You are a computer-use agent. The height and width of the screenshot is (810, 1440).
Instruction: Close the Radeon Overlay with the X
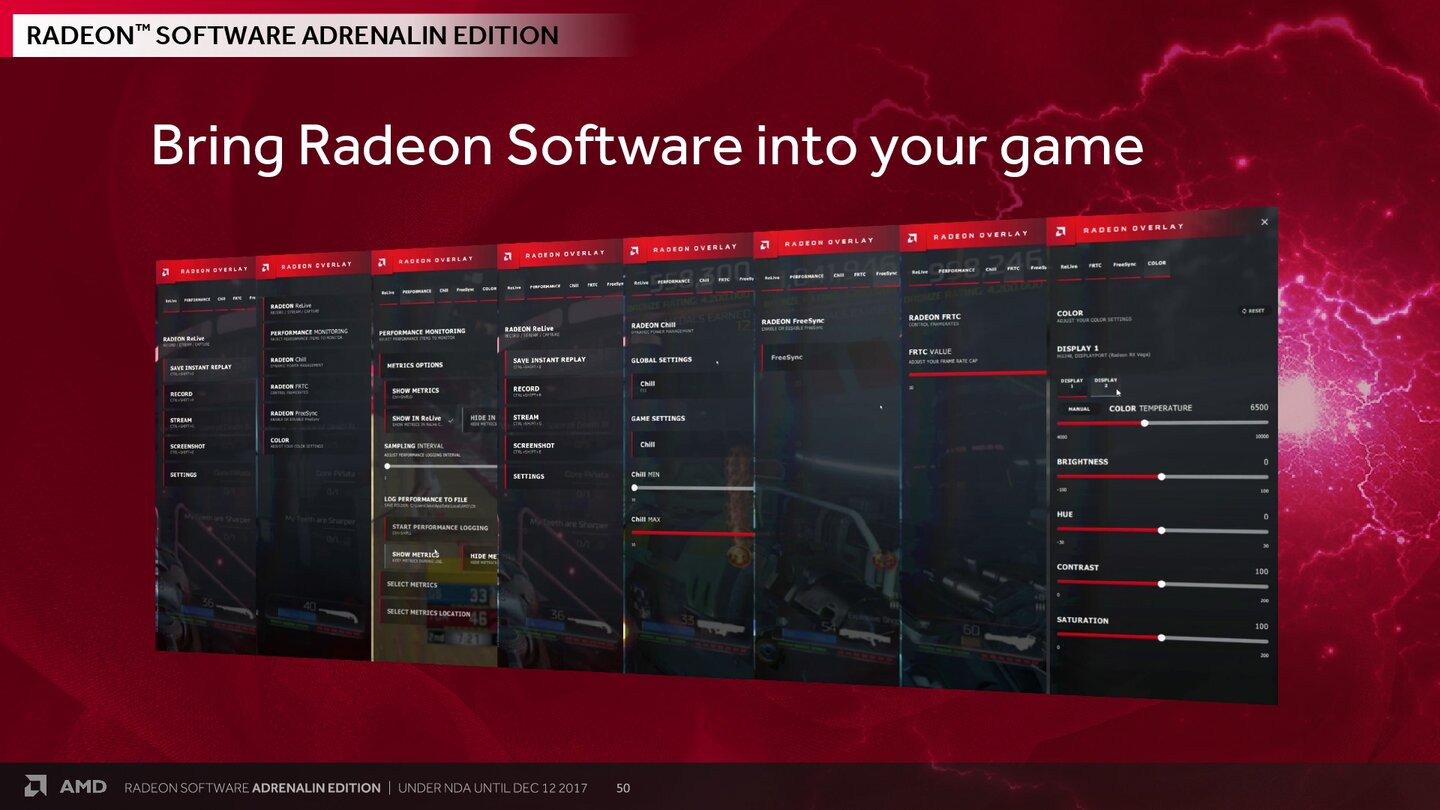(x=1264, y=222)
